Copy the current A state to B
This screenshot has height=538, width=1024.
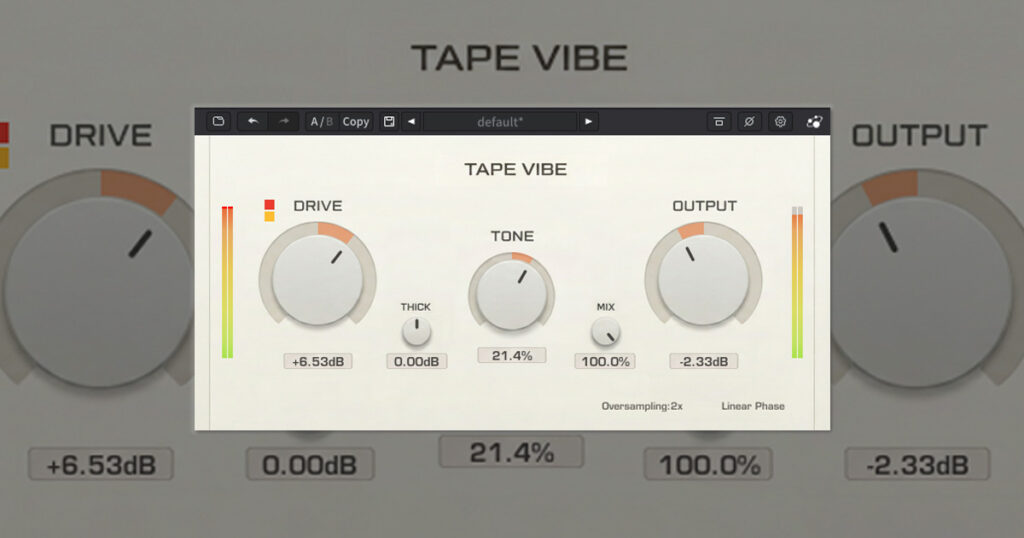click(356, 121)
